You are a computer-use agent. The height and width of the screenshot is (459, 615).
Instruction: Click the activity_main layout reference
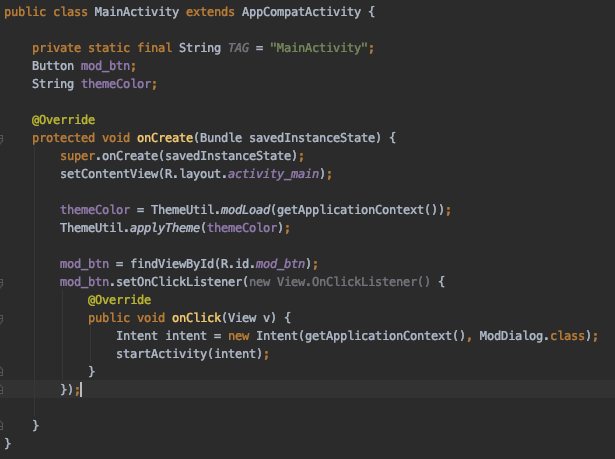coord(273,174)
